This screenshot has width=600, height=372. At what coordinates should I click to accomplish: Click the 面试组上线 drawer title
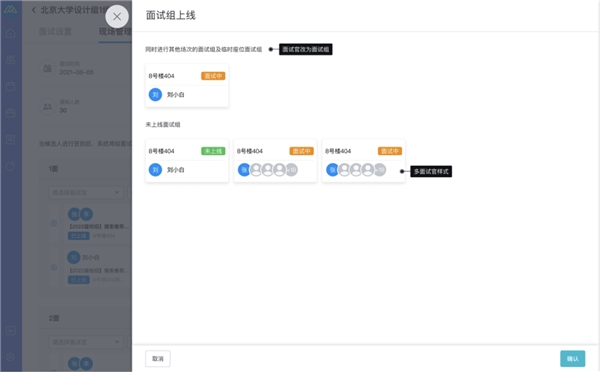(171, 15)
